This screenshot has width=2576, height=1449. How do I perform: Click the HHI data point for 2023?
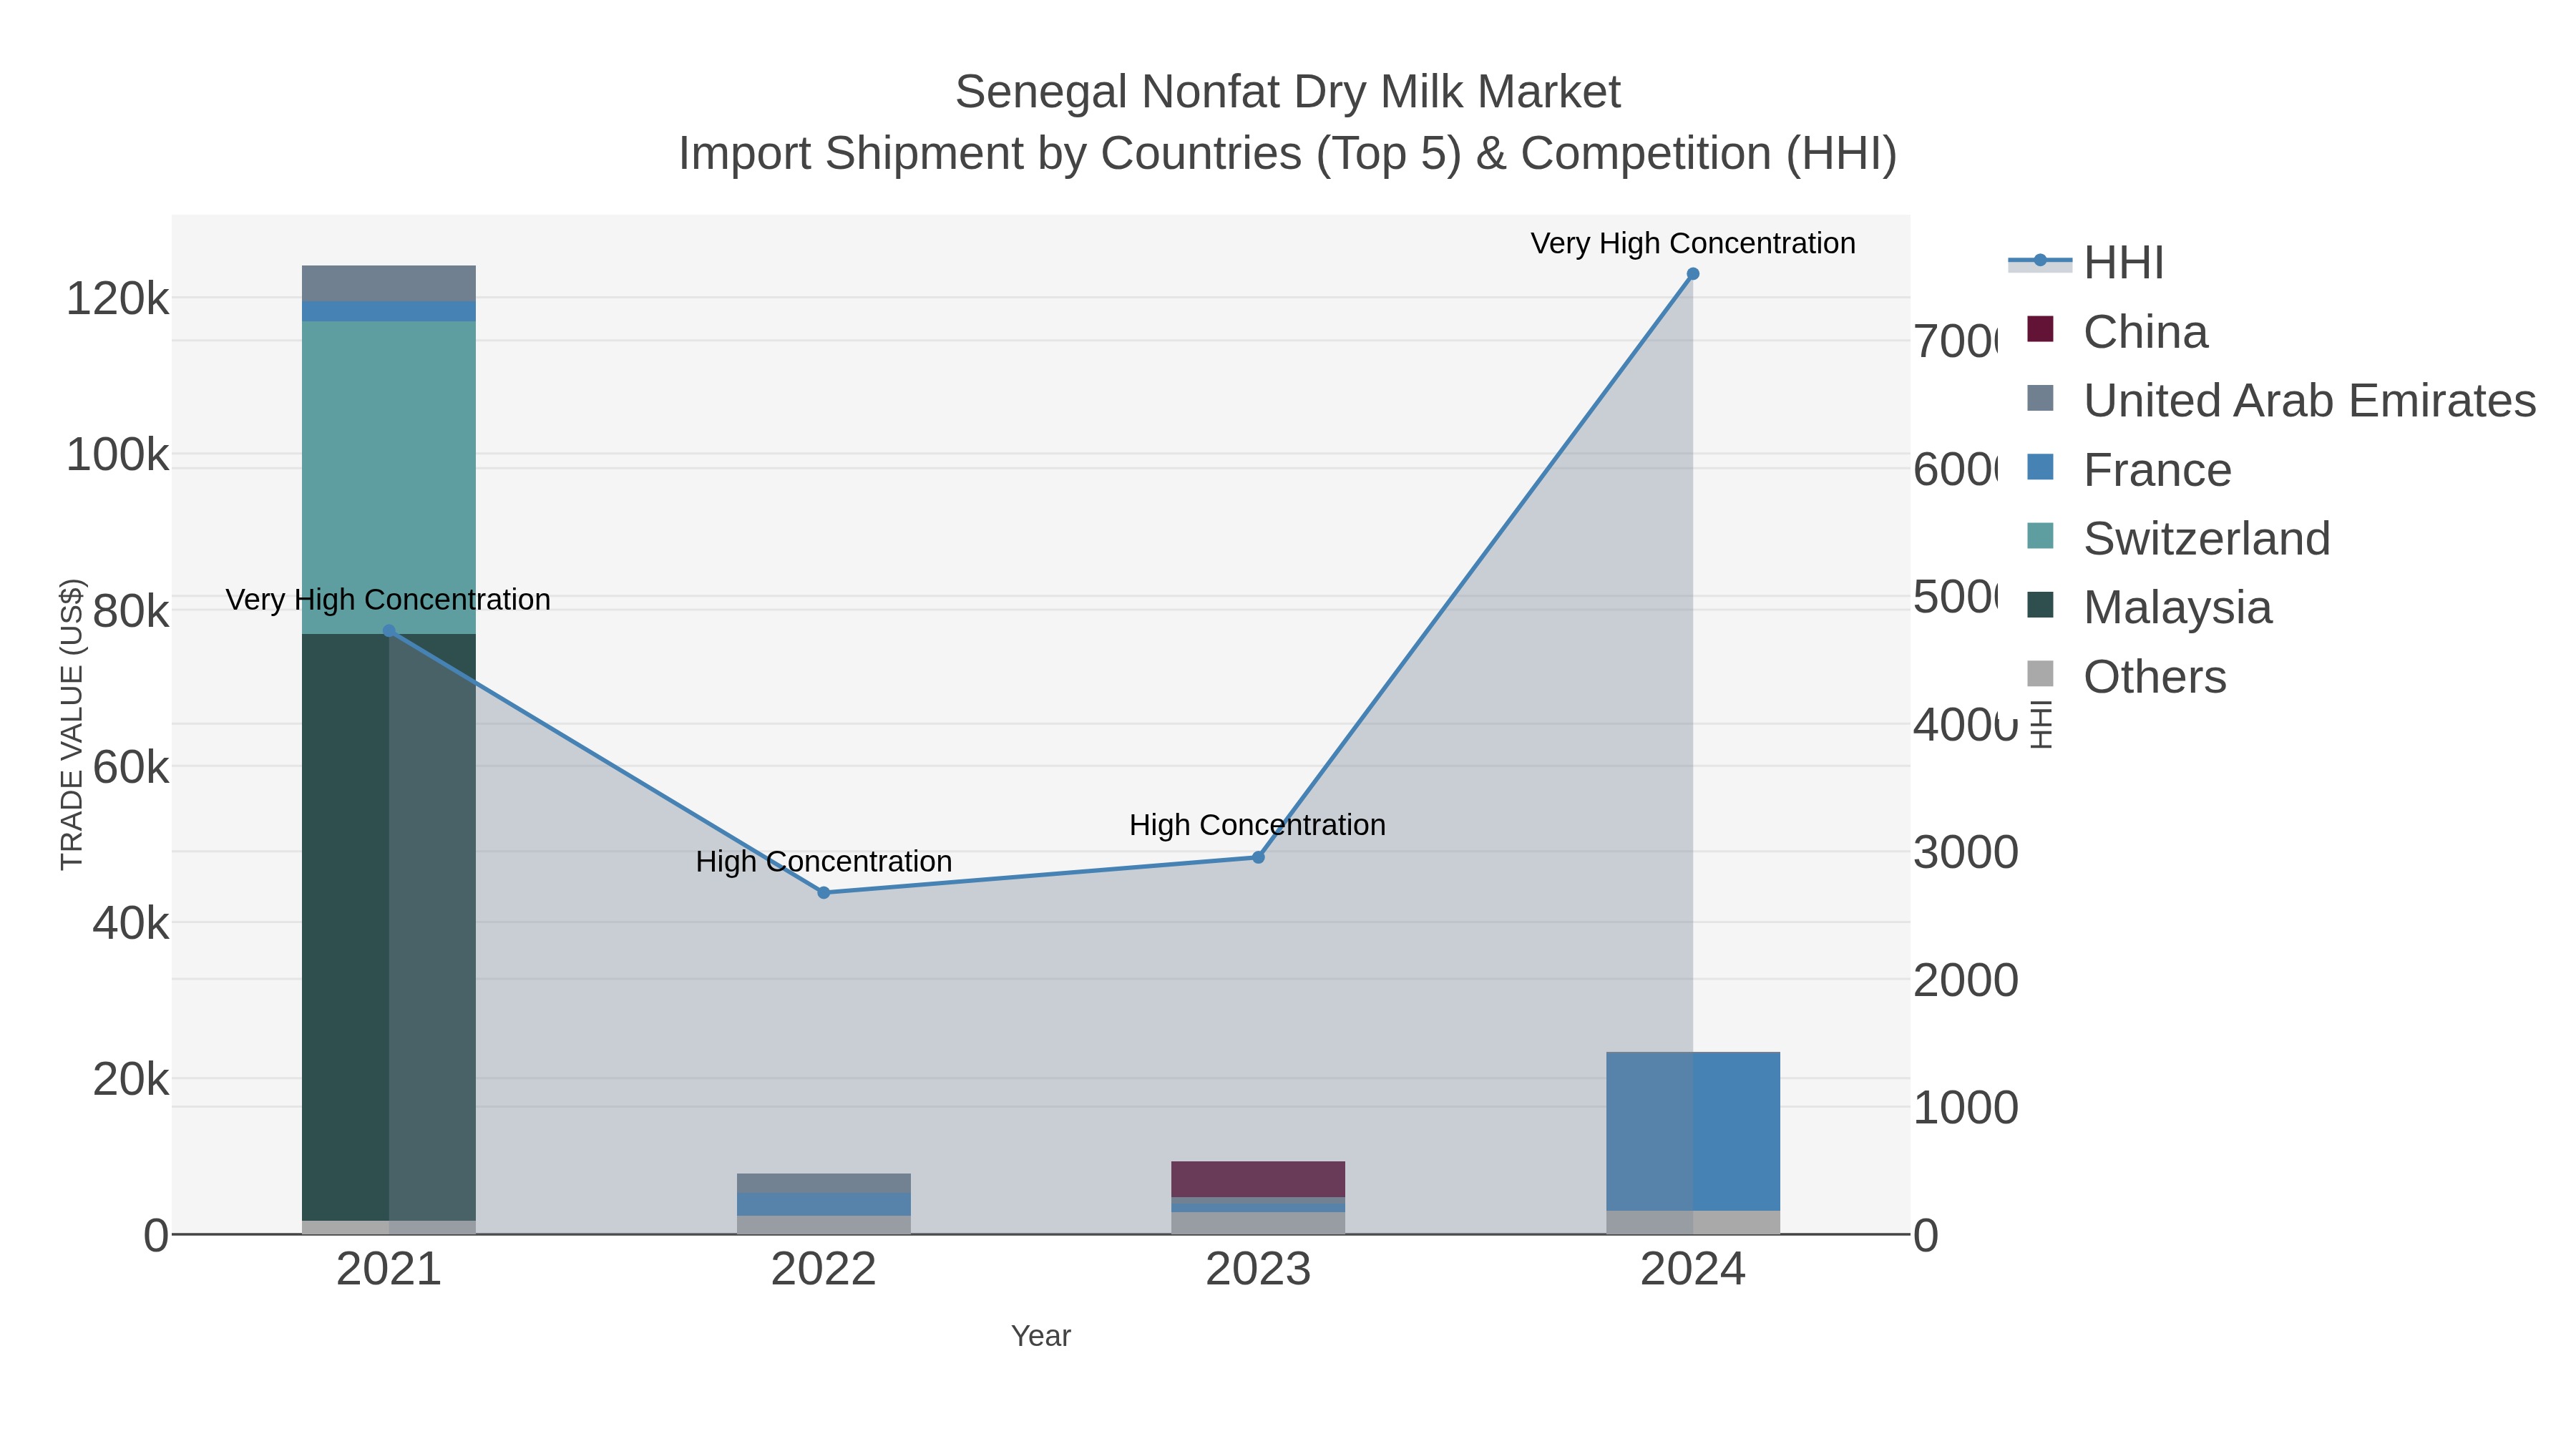click(1259, 858)
